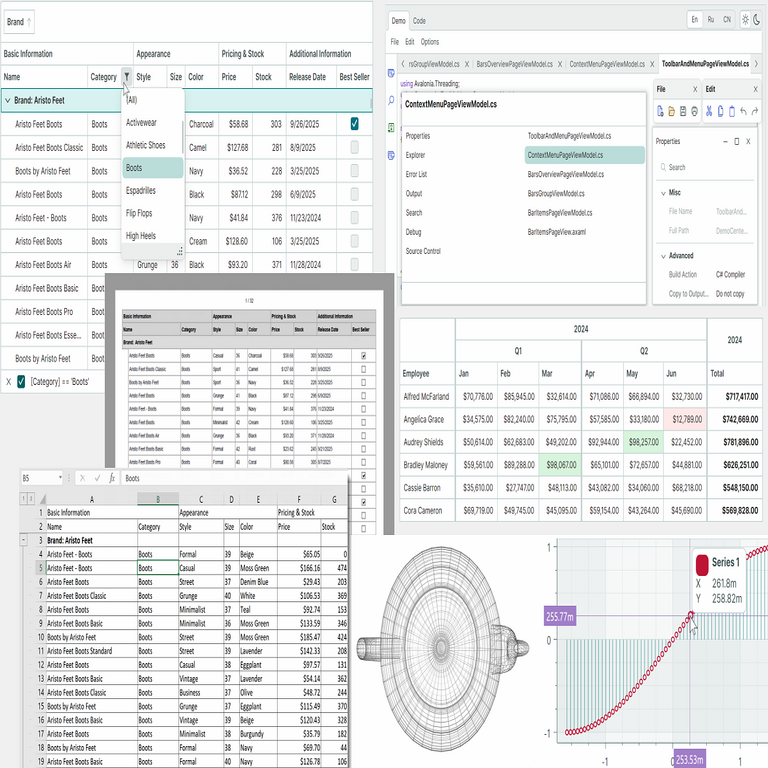Uncheck Best Seller on first Aristo Feet Boots row
Image resolution: width=768 pixels, height=768 pixels.
pyautogui.click(x=354, y=124)
